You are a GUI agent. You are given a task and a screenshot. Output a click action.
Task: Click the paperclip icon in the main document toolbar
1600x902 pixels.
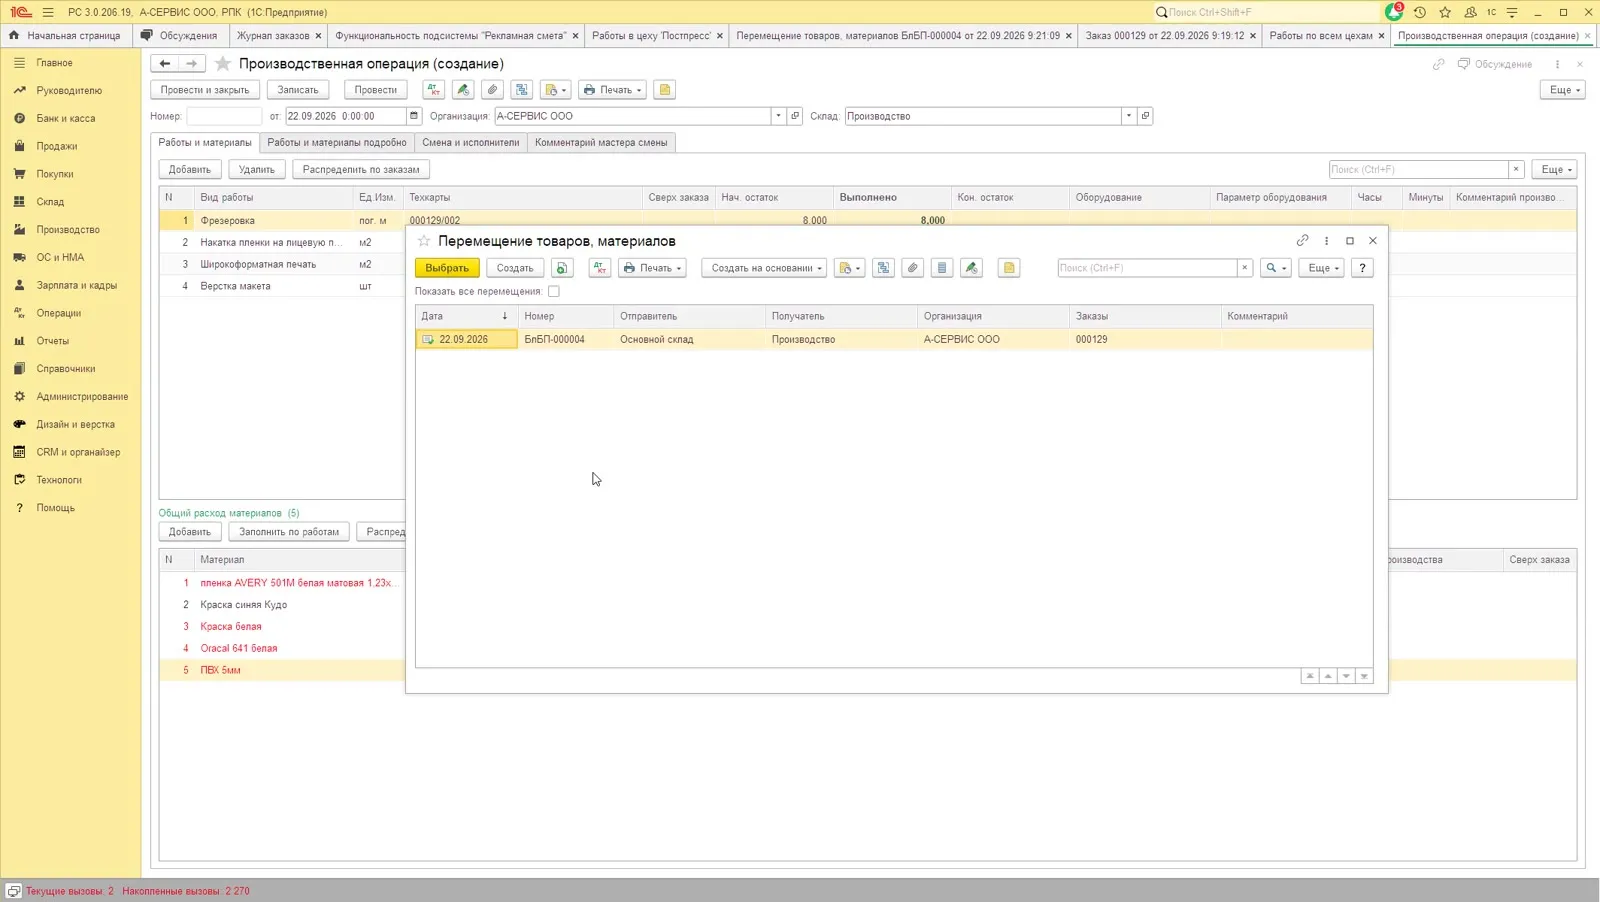coord(492,90)
